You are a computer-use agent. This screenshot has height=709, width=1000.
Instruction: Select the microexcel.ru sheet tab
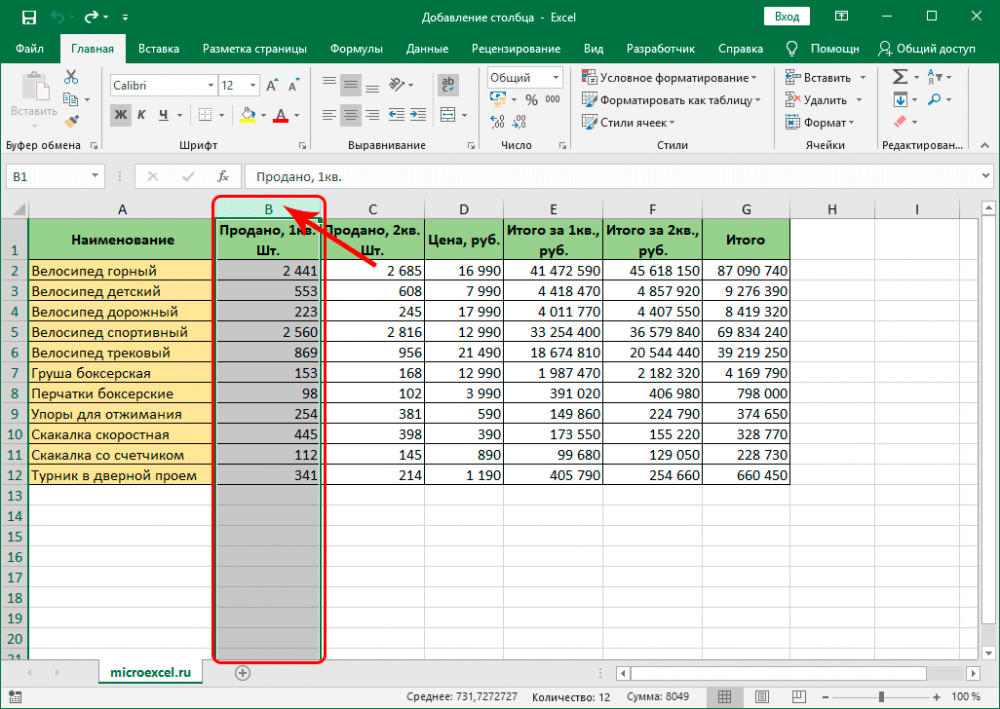(151, 673)
